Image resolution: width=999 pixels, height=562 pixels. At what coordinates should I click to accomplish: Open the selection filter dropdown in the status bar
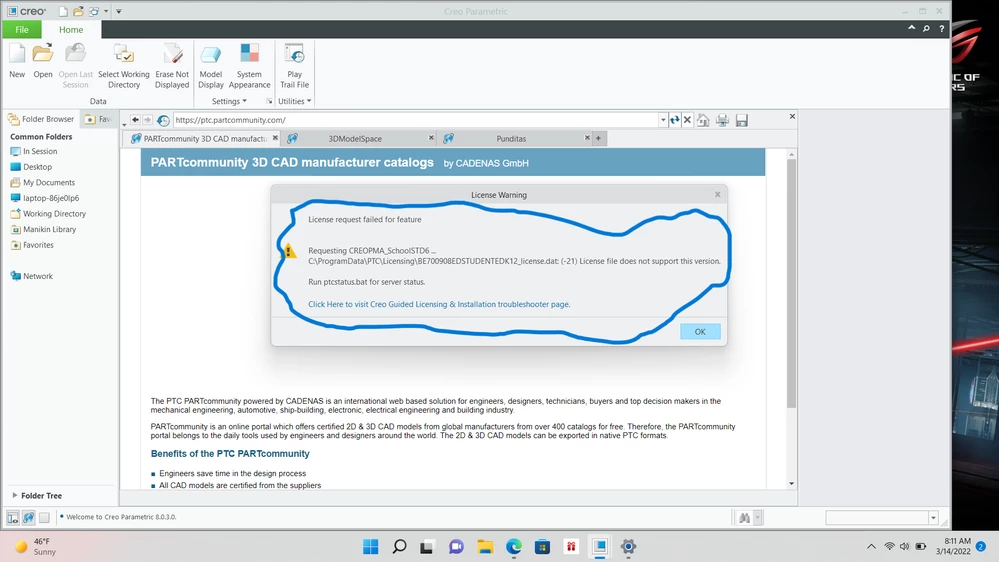click(x=933, y=518)
